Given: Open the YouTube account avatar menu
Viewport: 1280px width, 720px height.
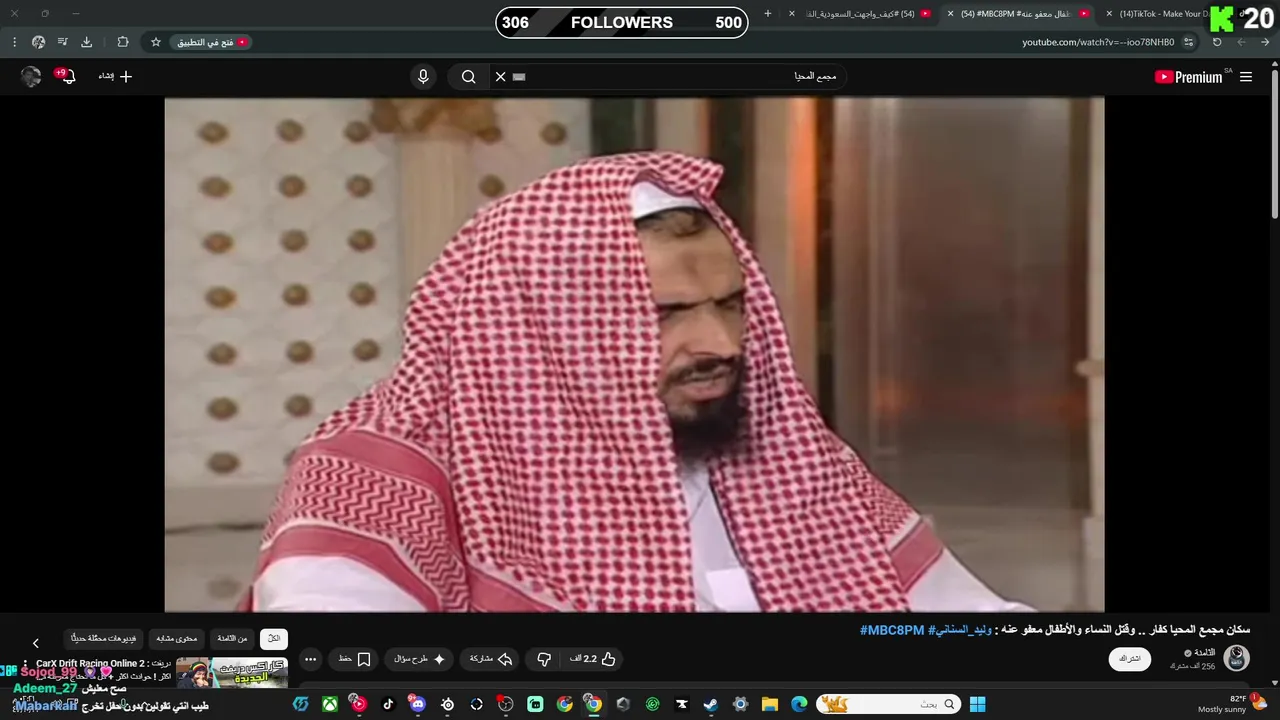Looking at the screenshot, I should click(x=31, y=77).
